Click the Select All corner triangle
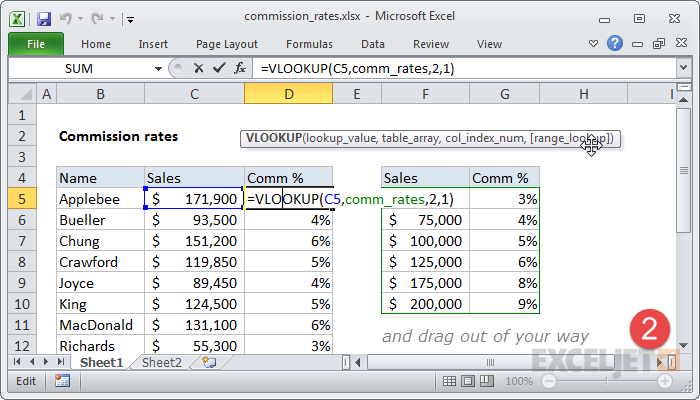 [x=22, y=94]
